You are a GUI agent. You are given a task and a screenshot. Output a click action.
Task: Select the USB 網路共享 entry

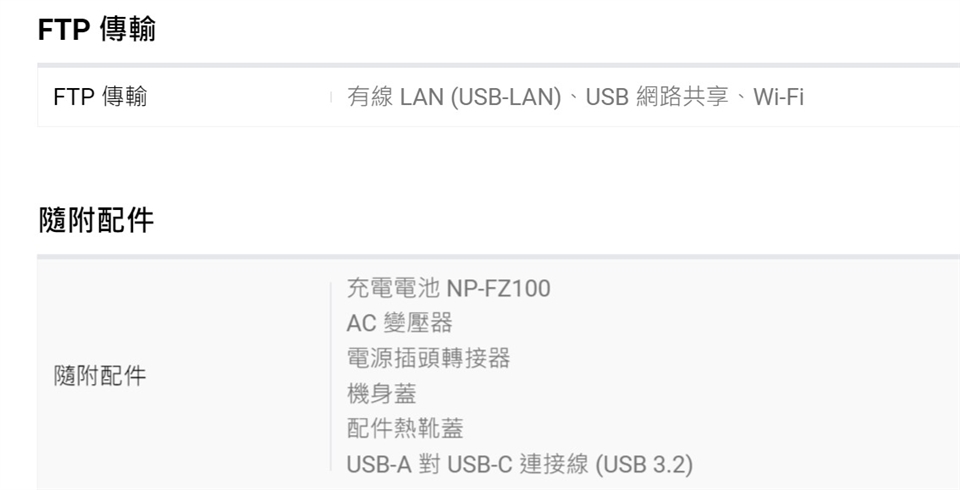coord(656,98)
